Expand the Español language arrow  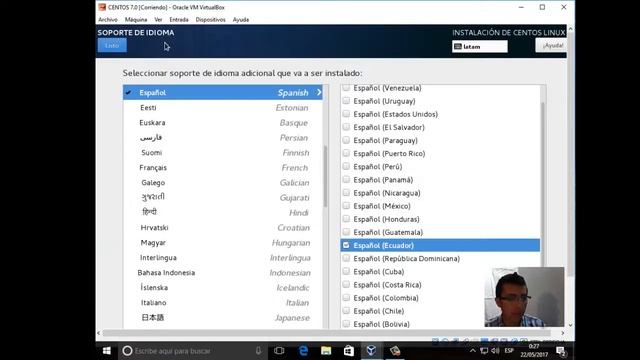coord(319,93)
